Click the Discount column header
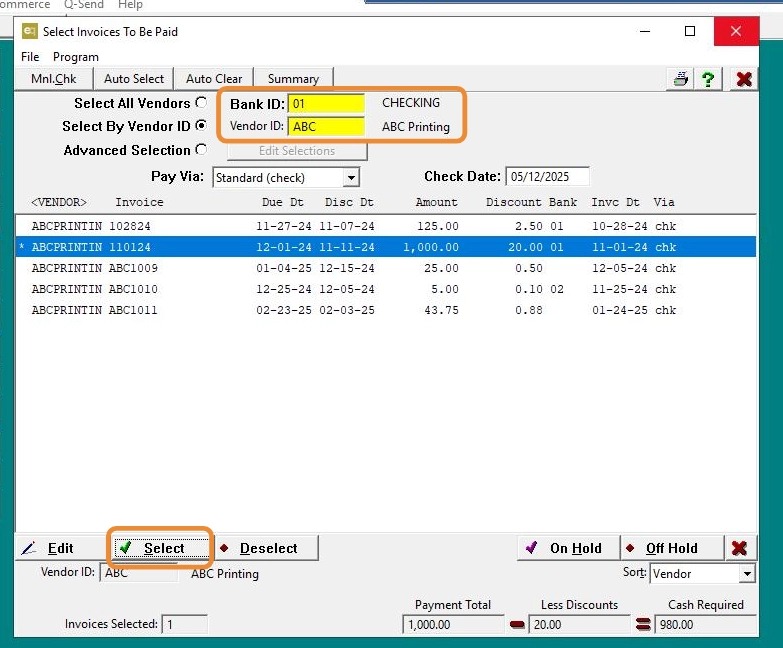This screenshot has height=648, width=783. click(514, 202)
